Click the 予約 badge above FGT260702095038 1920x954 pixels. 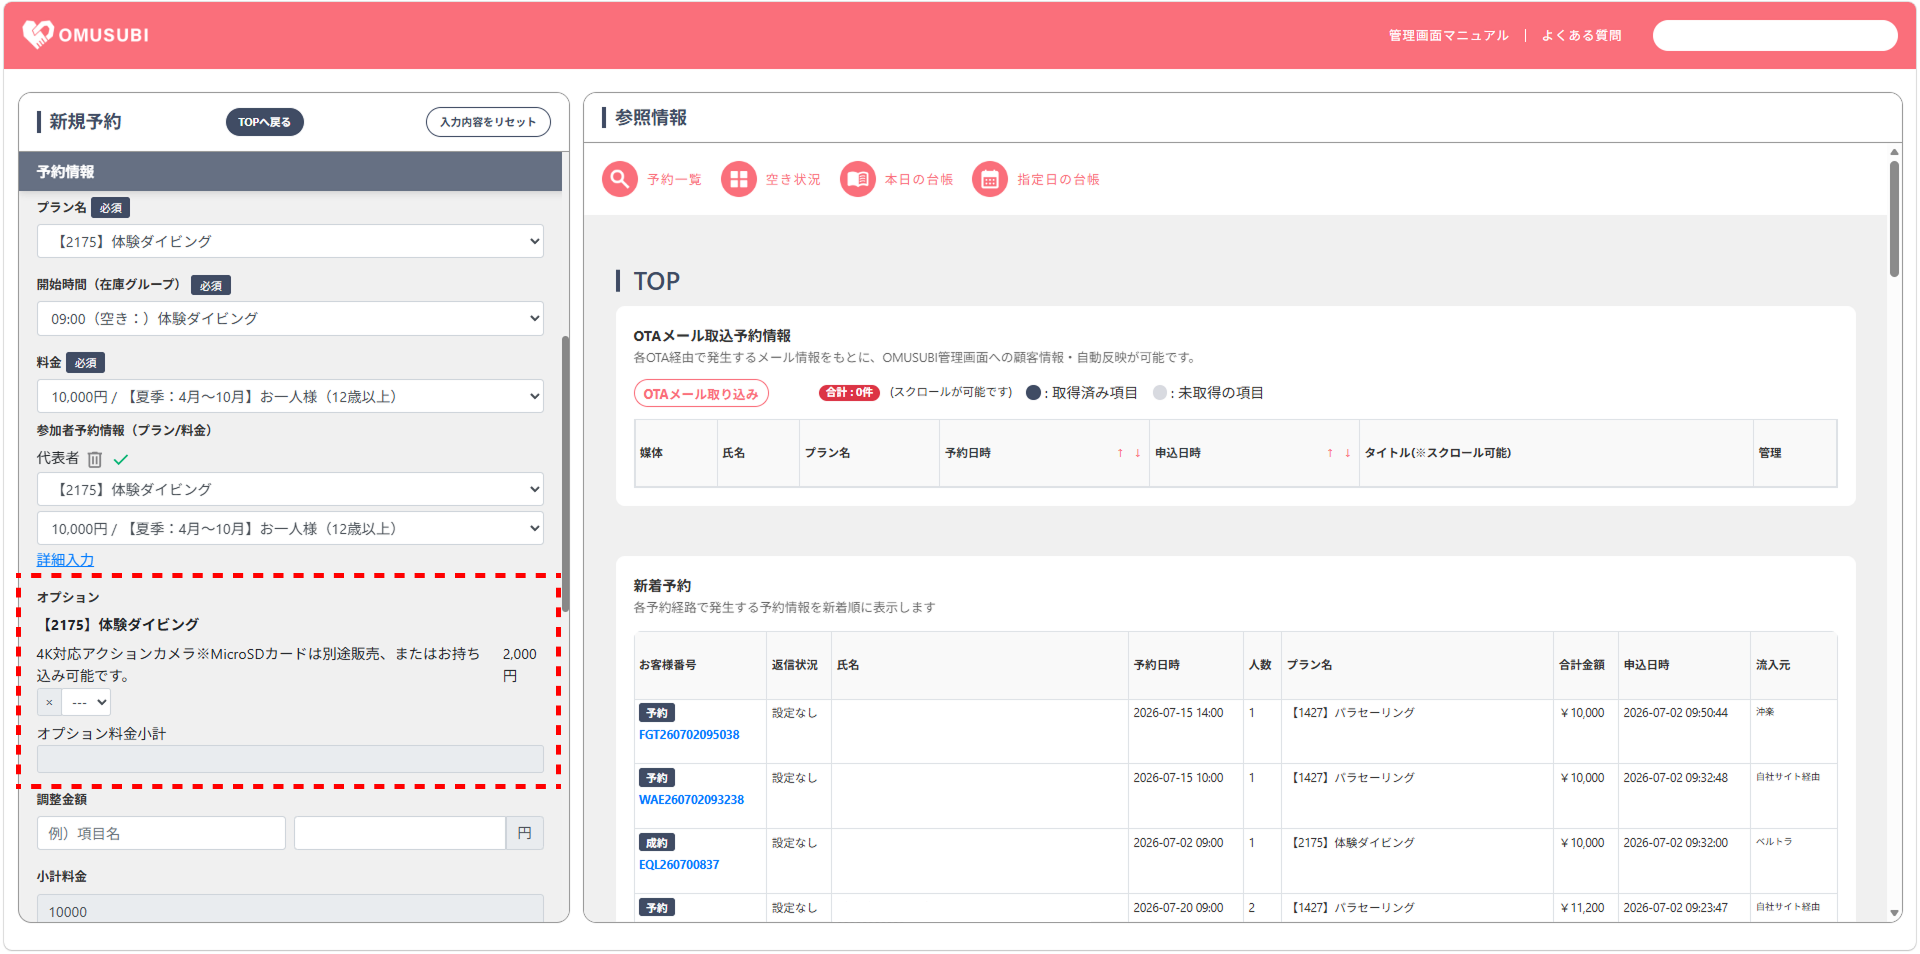tap(657, 713)
